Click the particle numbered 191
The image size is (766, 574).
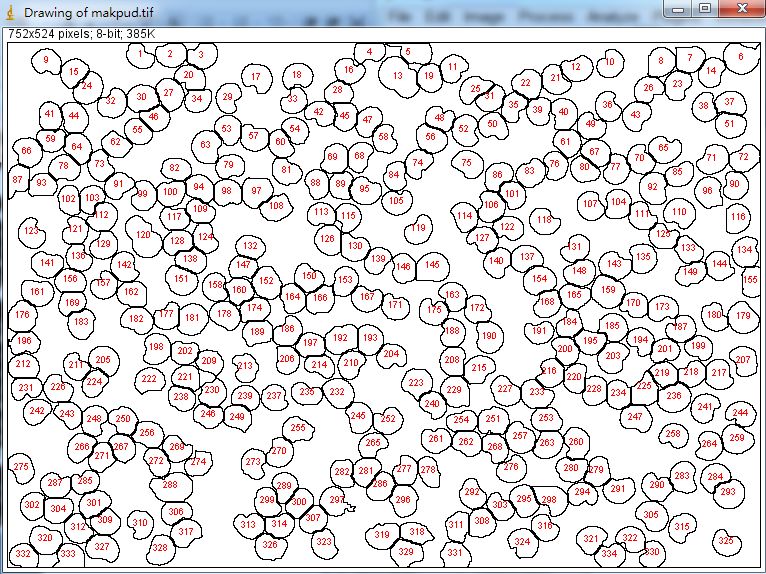pos(539,332)
